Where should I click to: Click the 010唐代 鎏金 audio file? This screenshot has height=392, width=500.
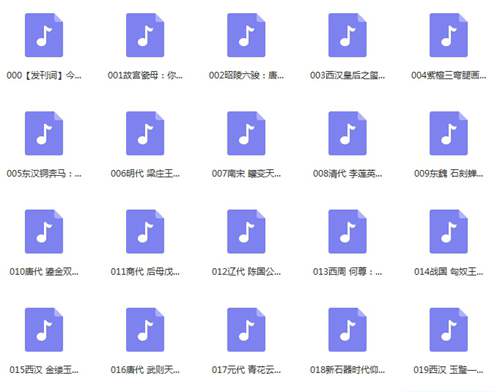44,232
